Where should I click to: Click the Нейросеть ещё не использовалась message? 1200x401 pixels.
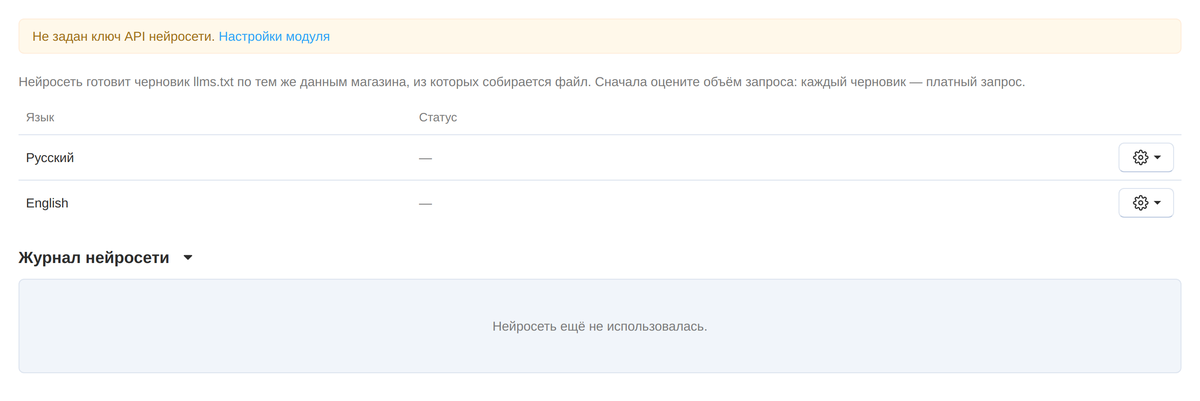[600, 326]
